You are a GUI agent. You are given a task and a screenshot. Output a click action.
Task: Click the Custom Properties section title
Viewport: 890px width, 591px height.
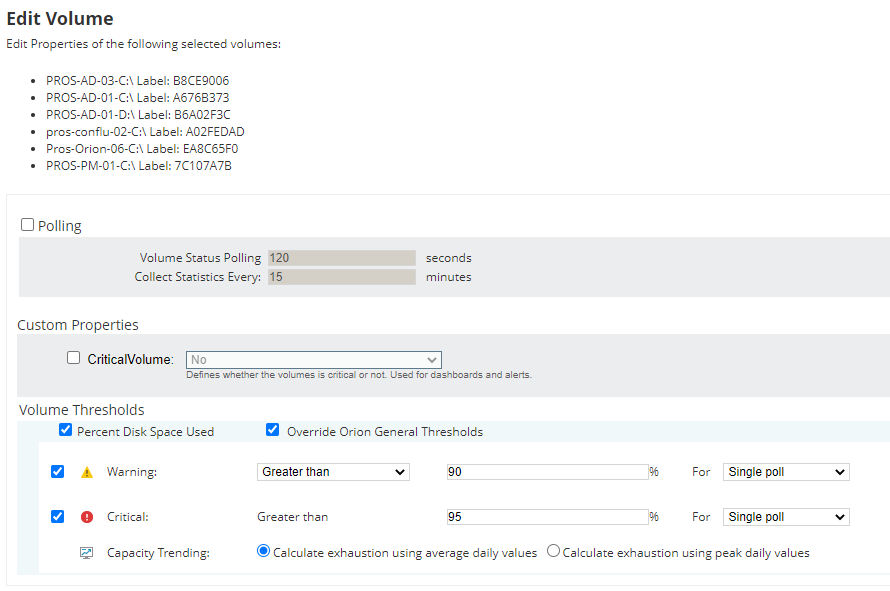click(78, 325)
